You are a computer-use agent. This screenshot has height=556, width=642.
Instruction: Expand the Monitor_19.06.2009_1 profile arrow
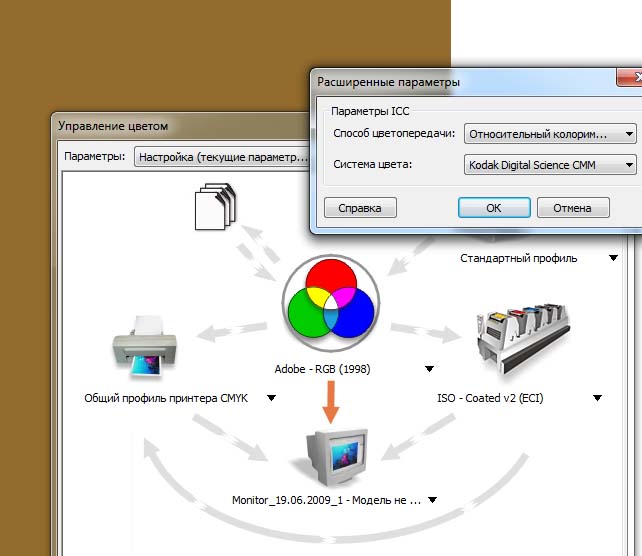coord(432,499)
